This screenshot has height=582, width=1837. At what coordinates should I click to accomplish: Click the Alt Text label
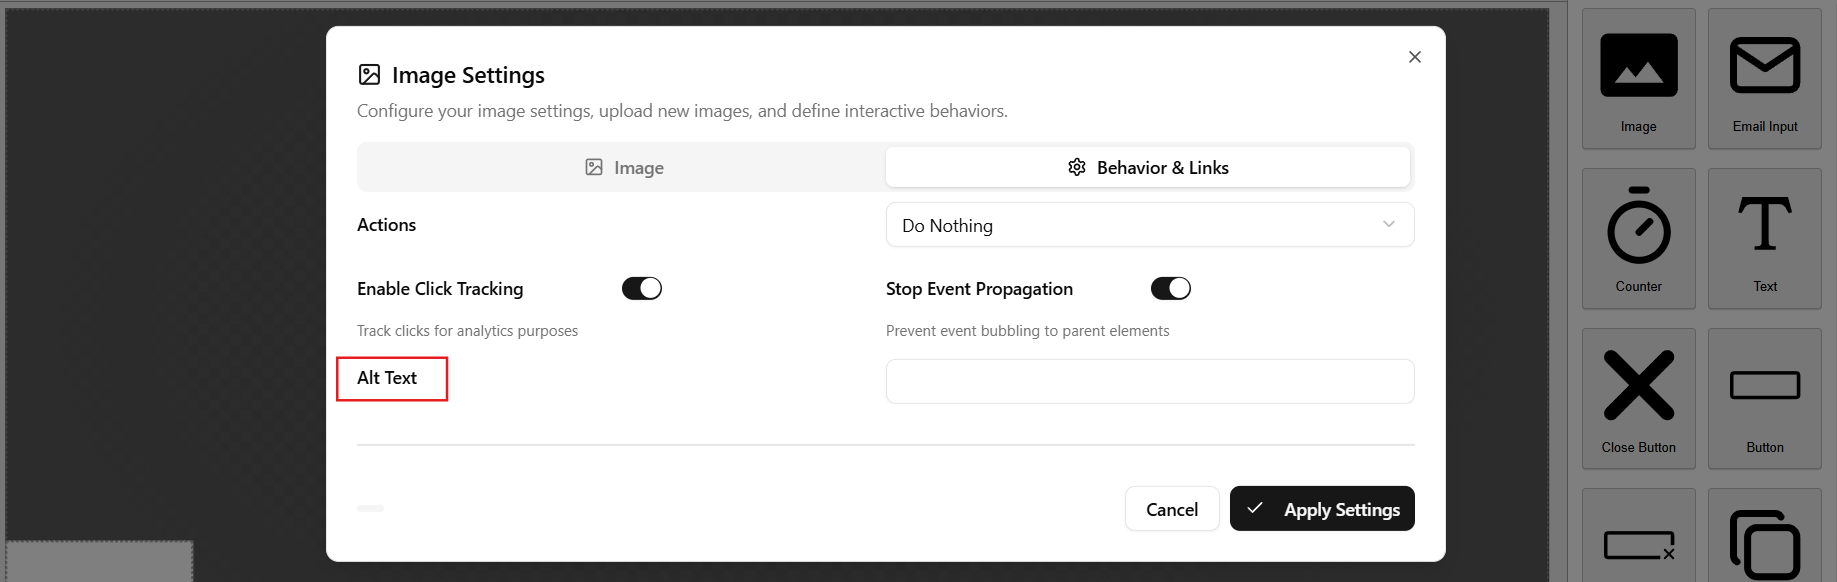387,378
